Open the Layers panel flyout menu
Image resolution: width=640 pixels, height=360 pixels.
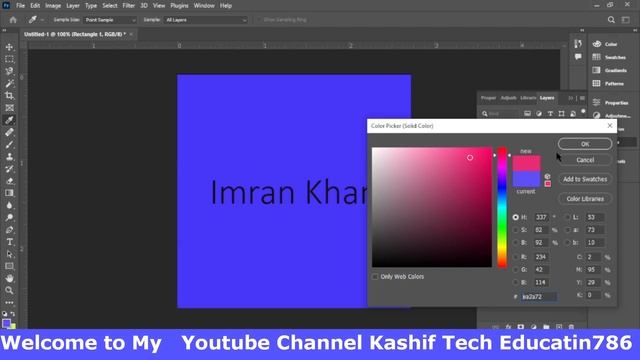(x=582, y=98)
